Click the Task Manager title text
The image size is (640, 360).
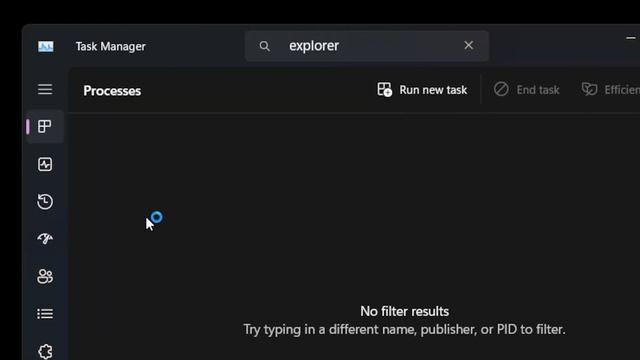[111, 47]
